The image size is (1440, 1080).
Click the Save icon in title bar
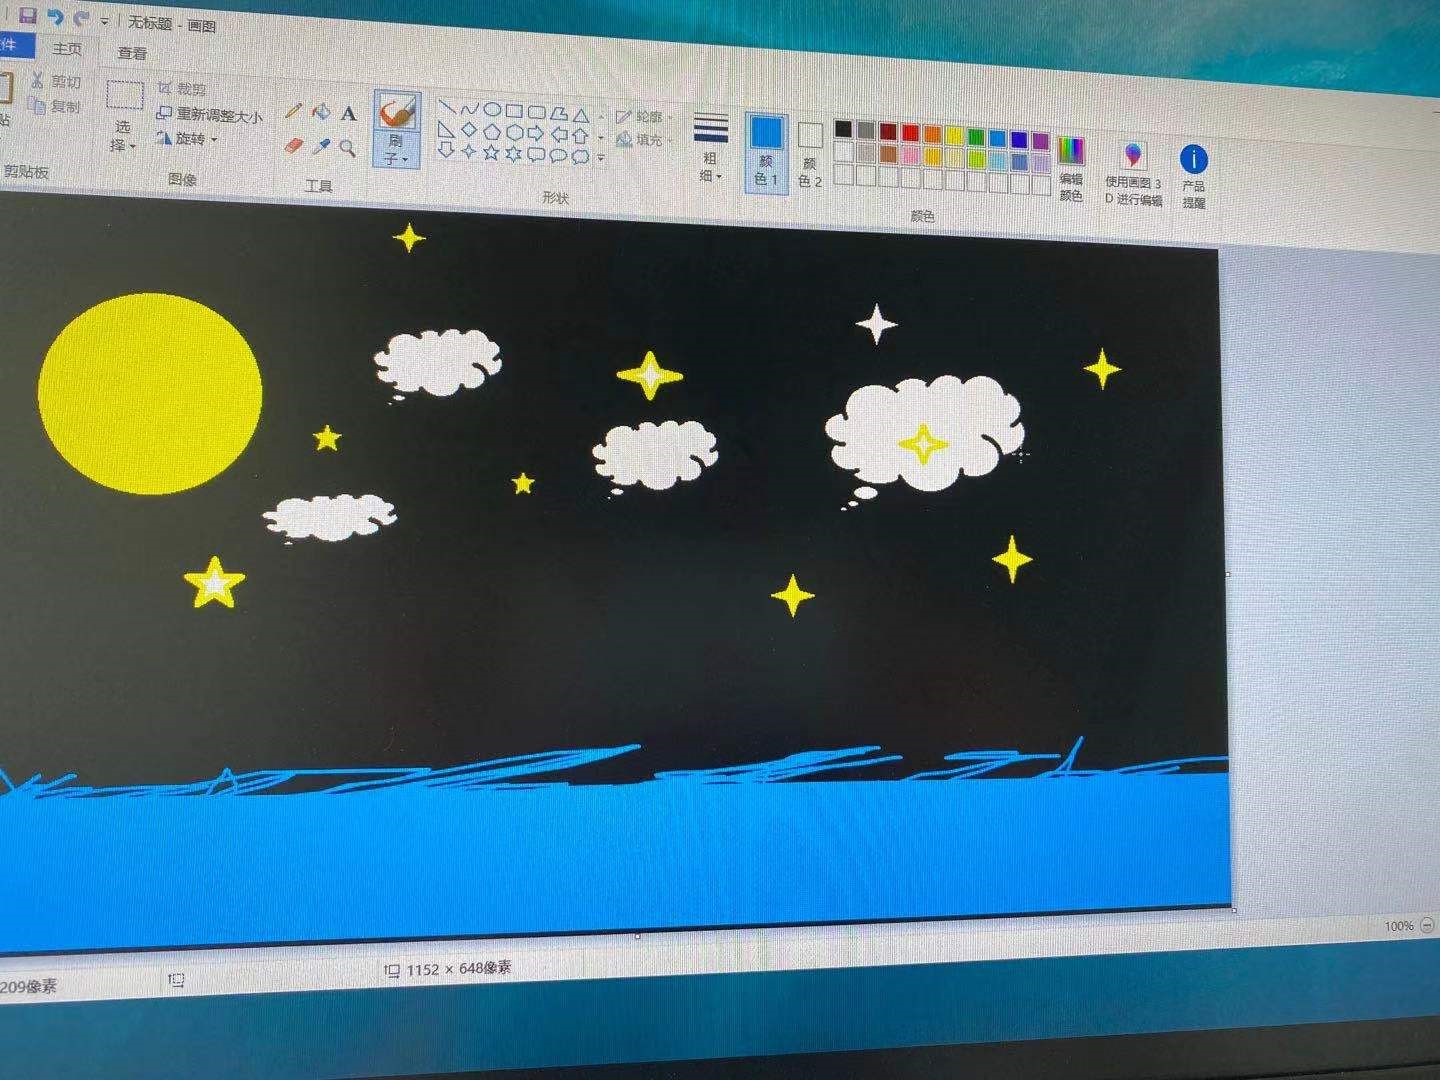(28, 15)
